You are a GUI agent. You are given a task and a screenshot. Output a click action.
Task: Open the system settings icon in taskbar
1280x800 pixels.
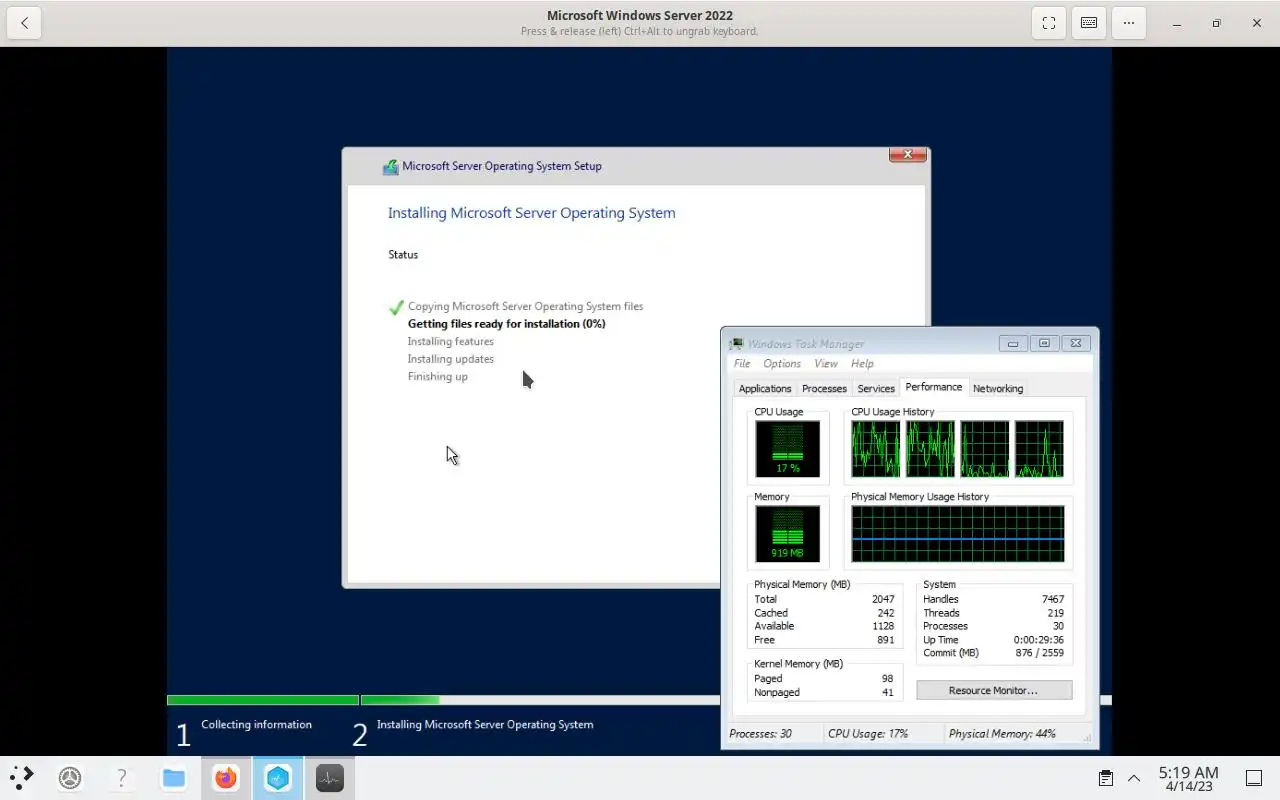click(70, 778)
